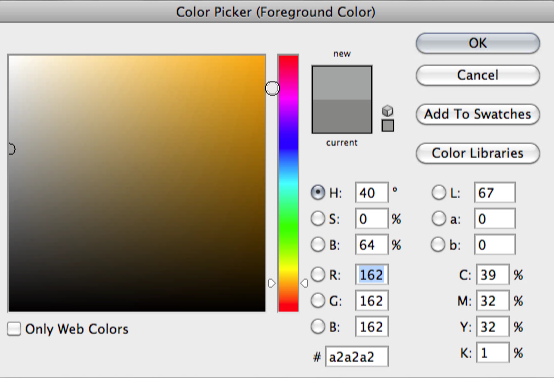Select the S saturation radio button
Image resolution: width=554 pixels, height=378 pixels.
318,219
